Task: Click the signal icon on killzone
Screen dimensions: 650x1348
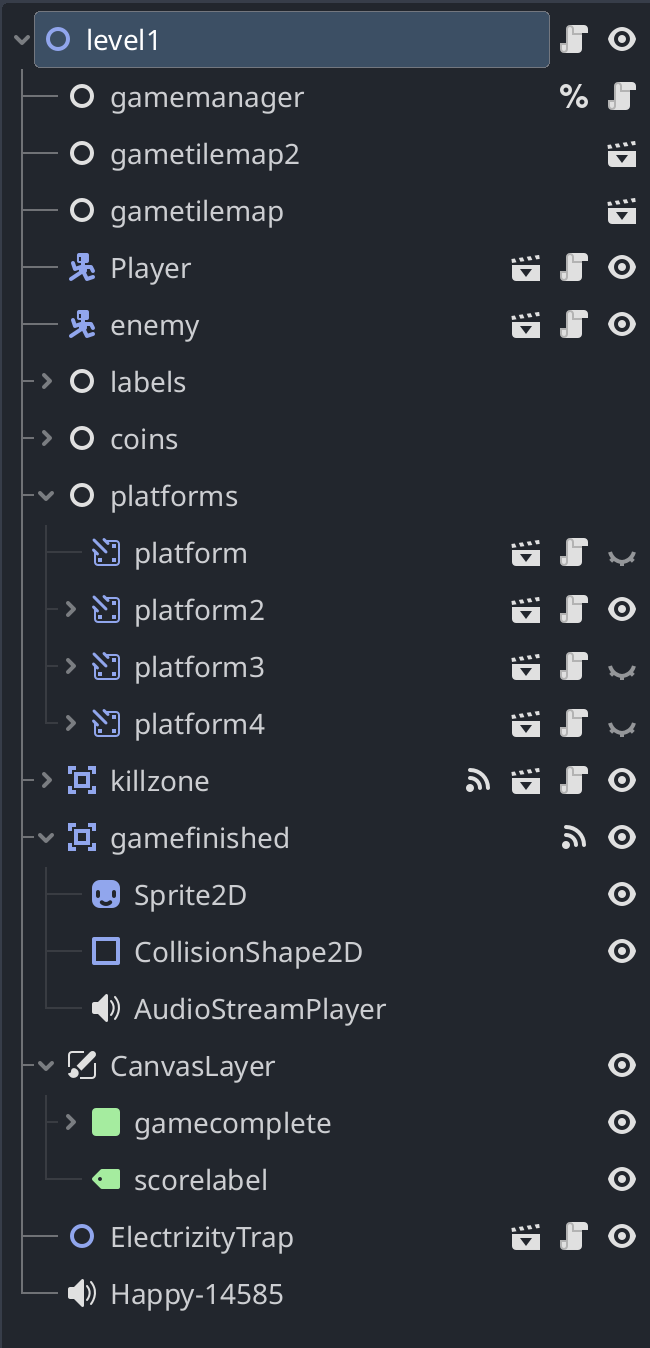Action: coord(478,781)
